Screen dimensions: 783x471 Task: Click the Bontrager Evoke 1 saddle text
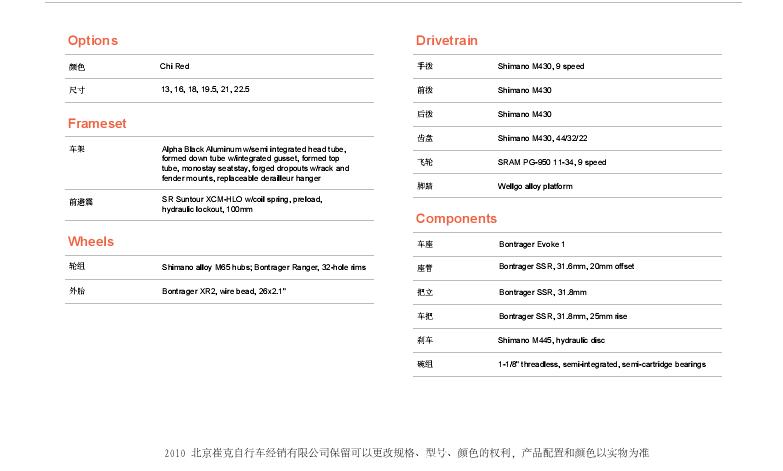pyautogui.click(x=532, y=244)
